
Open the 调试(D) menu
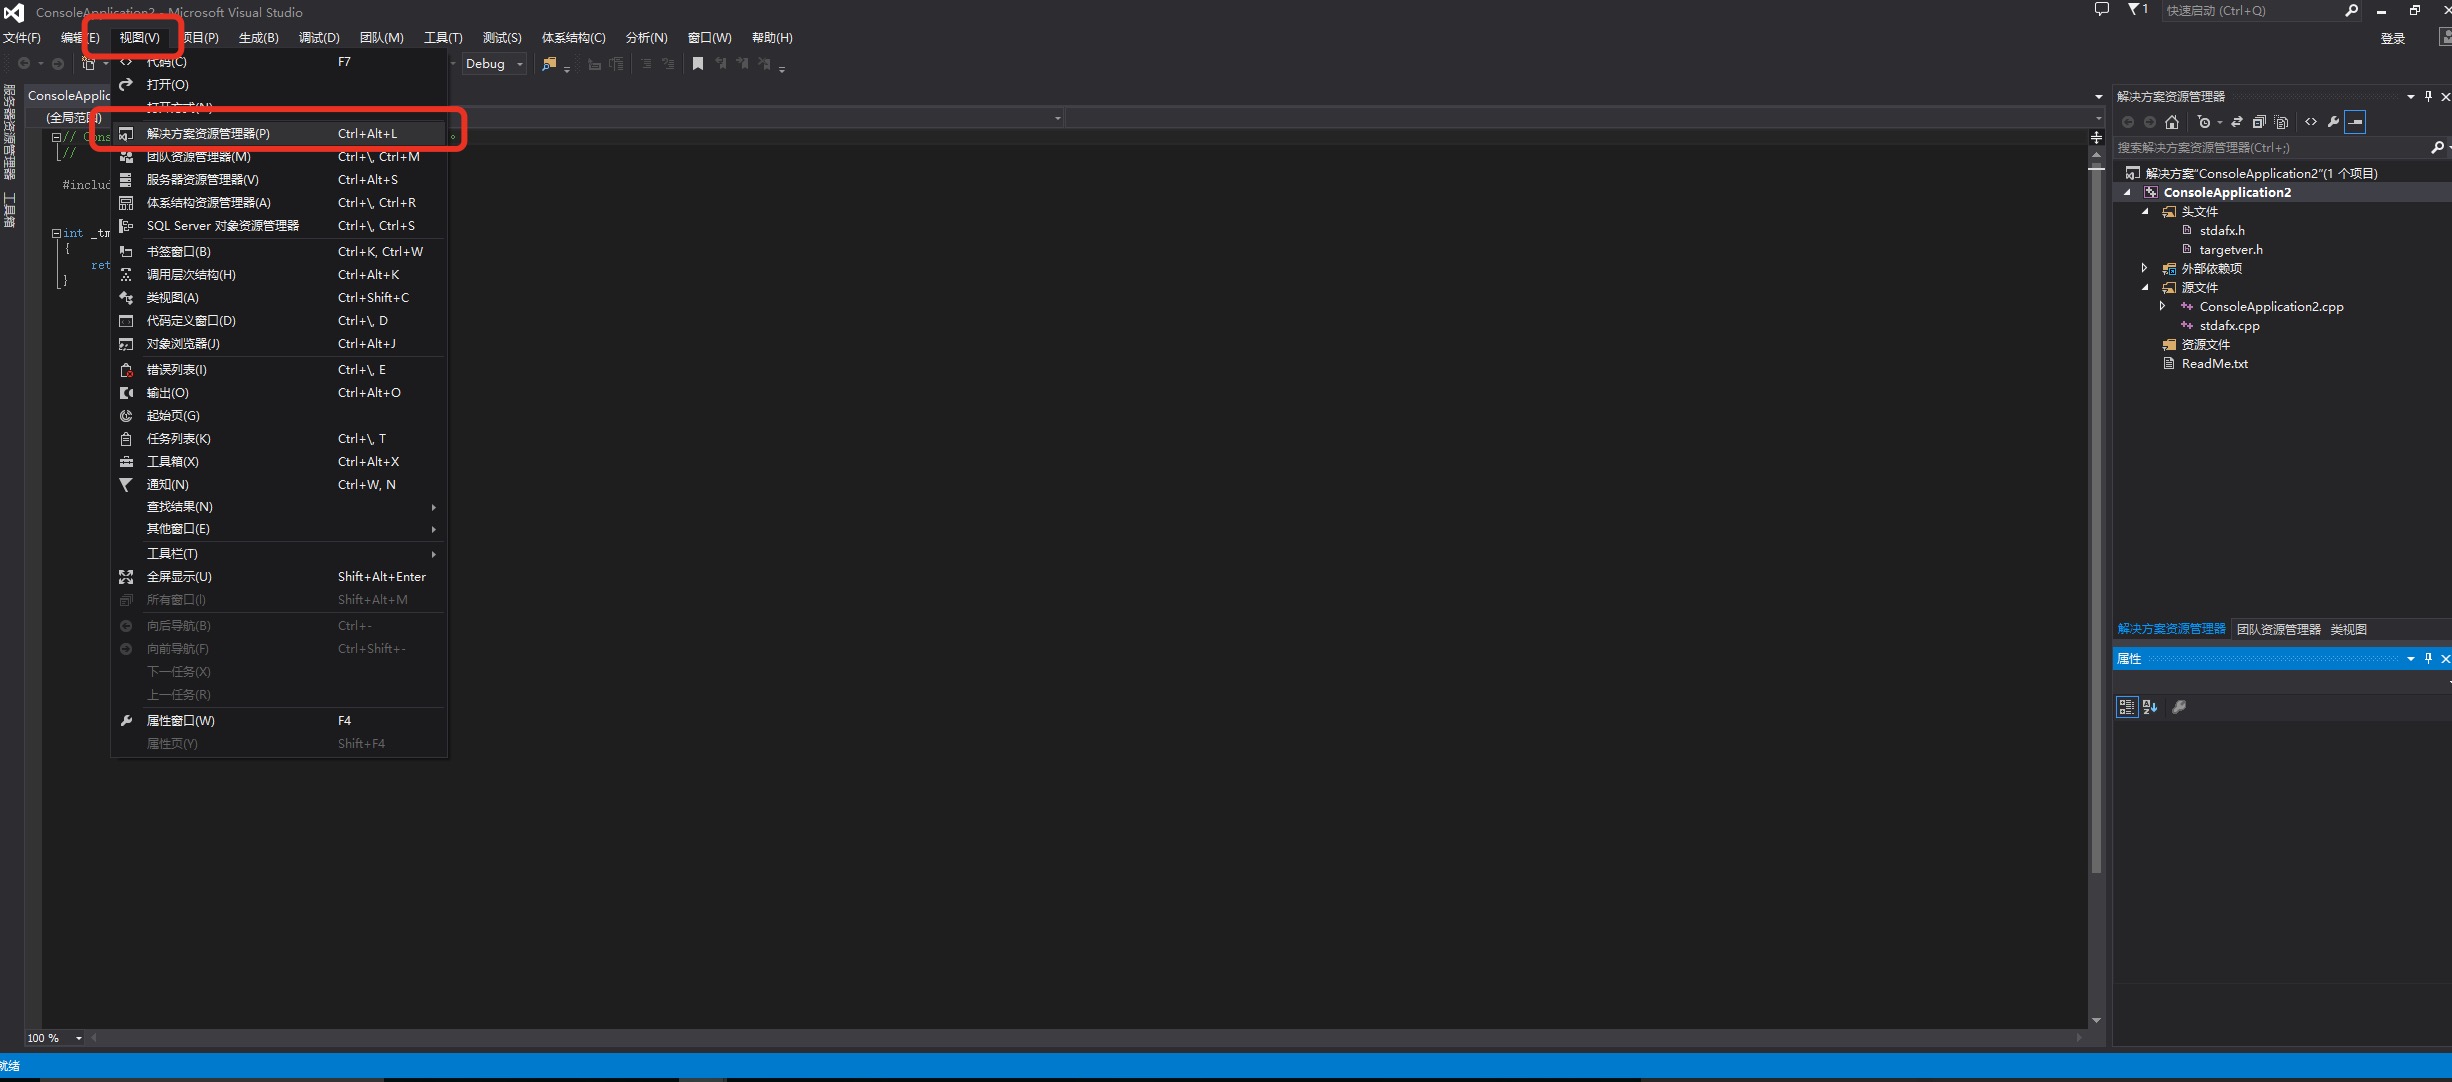click(318, 37)
